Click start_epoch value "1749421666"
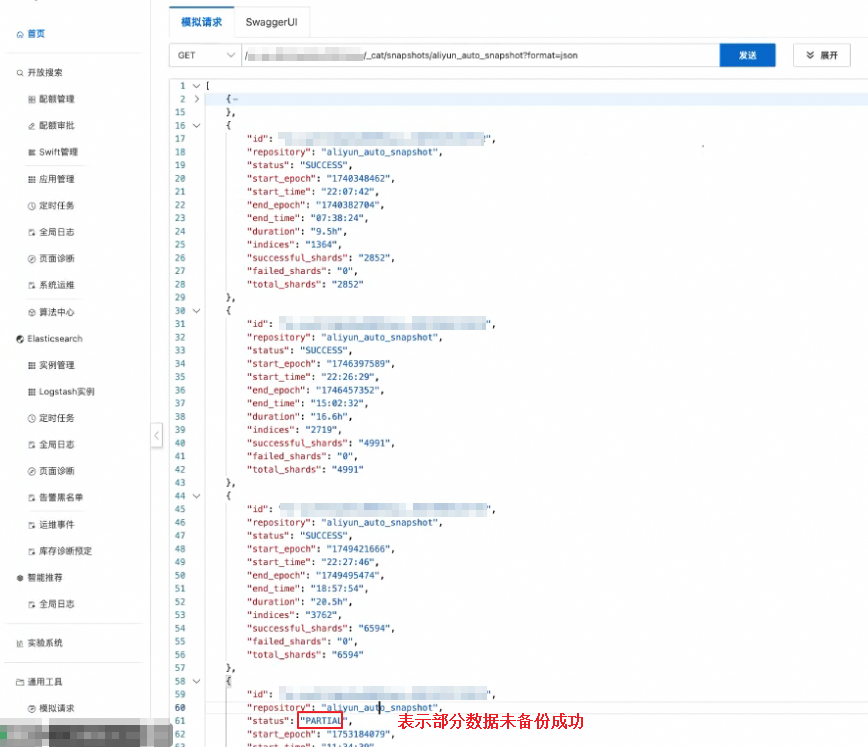The height and width of the screenshot is (747, 868). pyautogui.click(x=358, y=549)
